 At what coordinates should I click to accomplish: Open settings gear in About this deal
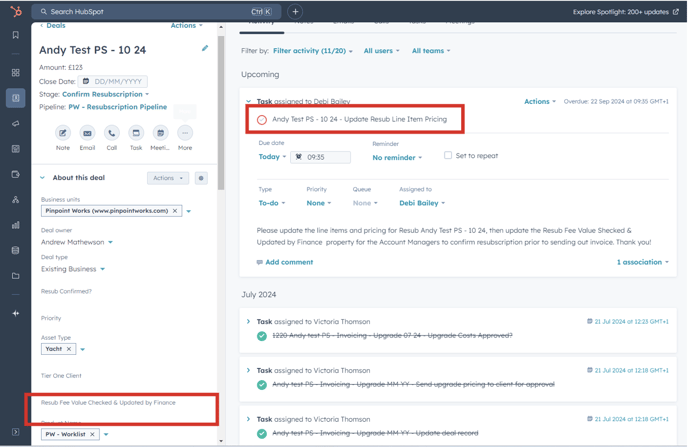click(x=201, y=178)
